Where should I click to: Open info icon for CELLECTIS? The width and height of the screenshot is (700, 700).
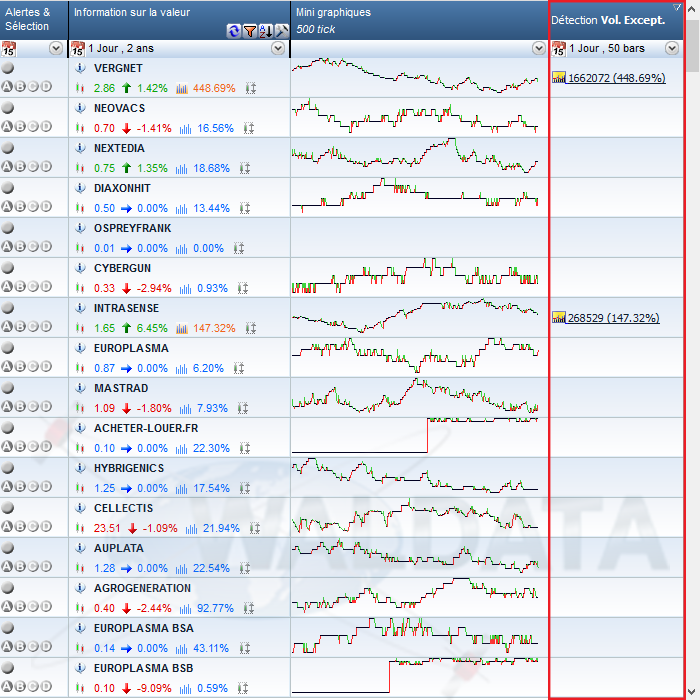tap(80, 508)
